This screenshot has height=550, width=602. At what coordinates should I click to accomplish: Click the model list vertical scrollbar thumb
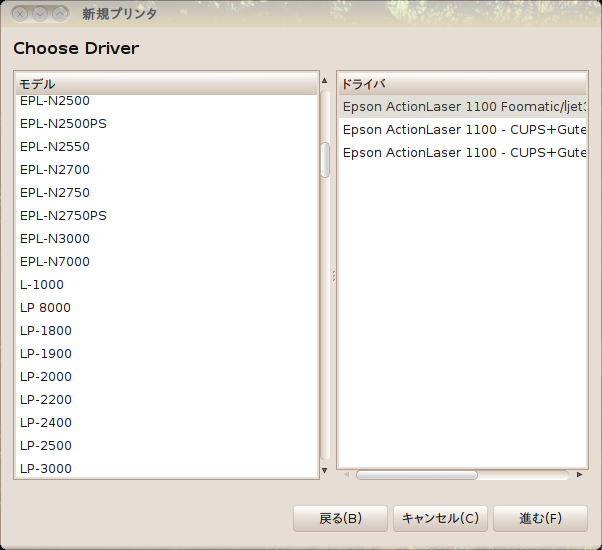[x=325, y=160]
